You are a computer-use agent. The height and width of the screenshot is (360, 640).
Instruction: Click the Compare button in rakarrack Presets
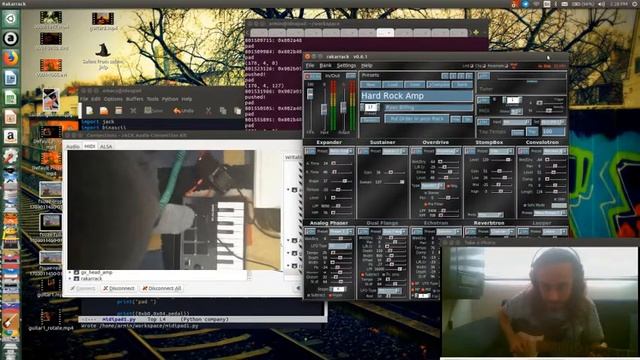438,84
